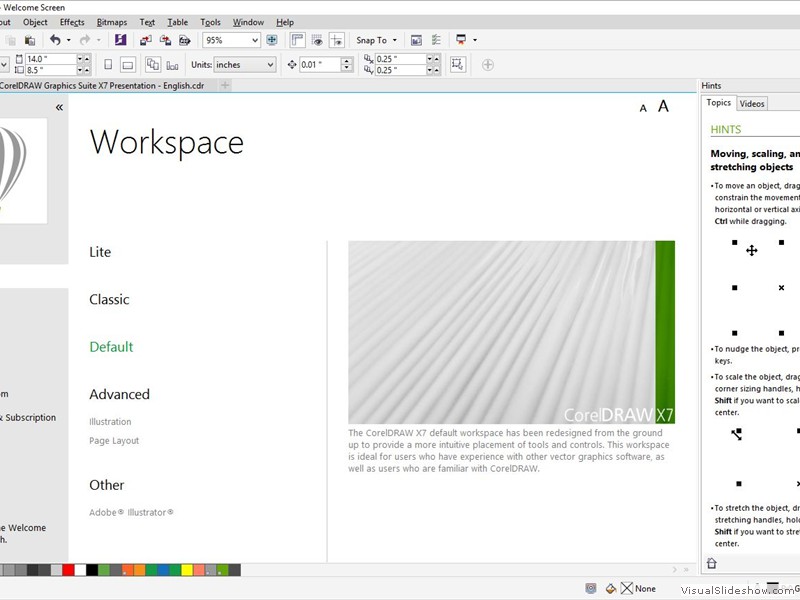Expand the color palette with double arrow

tap(686, 569)
